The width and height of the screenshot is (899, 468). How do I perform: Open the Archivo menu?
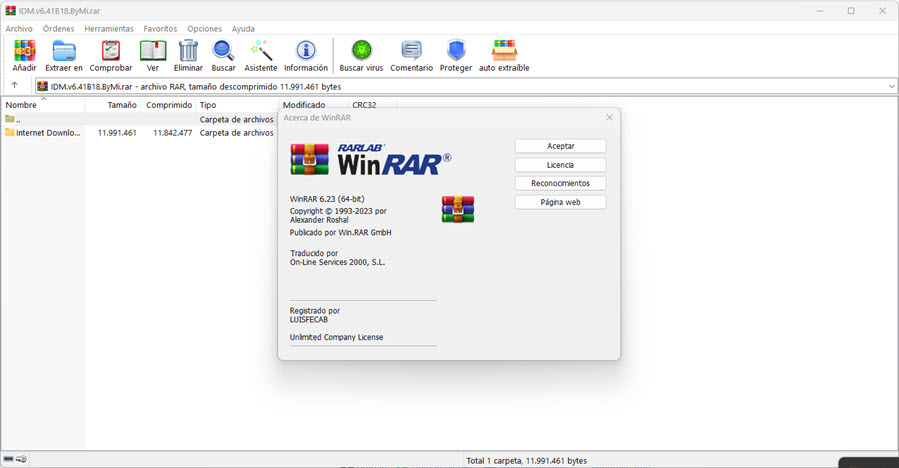(x=19, y=29)
